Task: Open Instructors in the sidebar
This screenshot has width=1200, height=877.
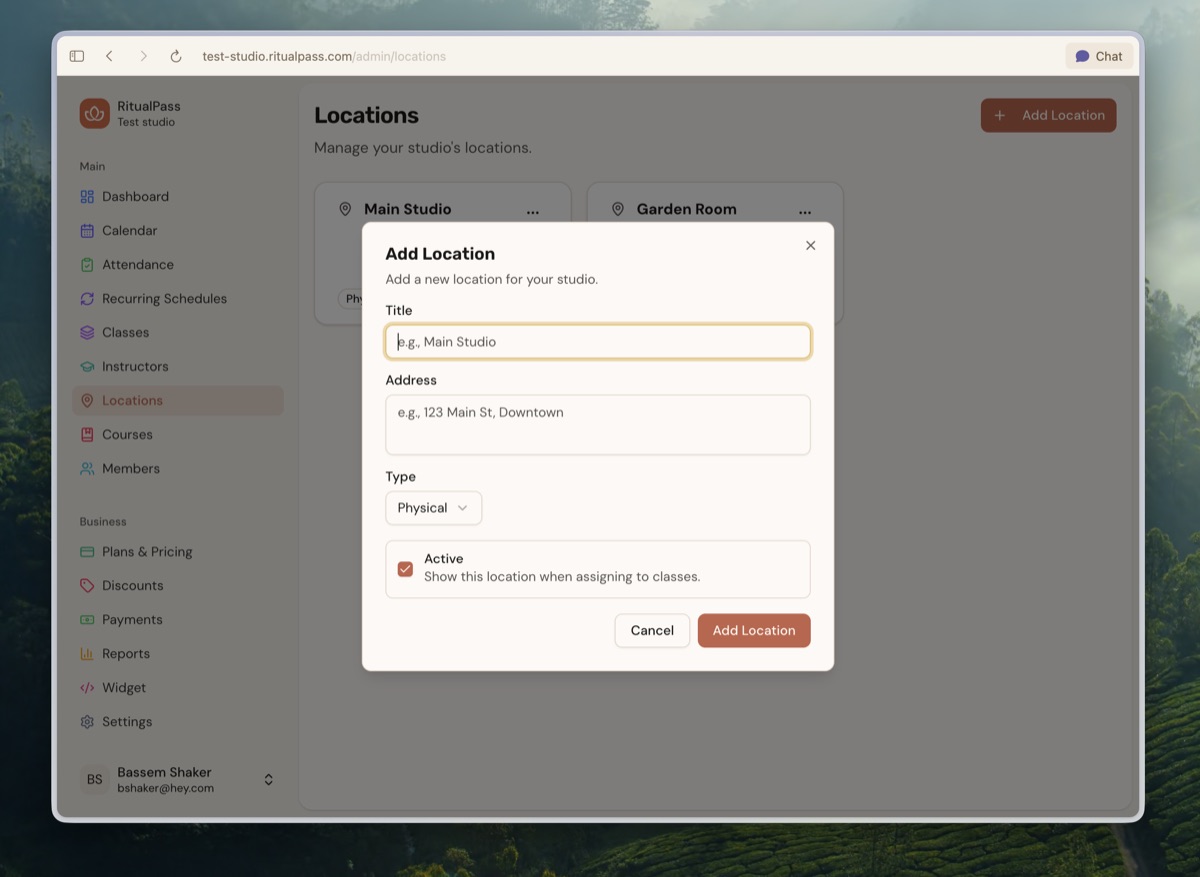Action: (x=178, y=367)
